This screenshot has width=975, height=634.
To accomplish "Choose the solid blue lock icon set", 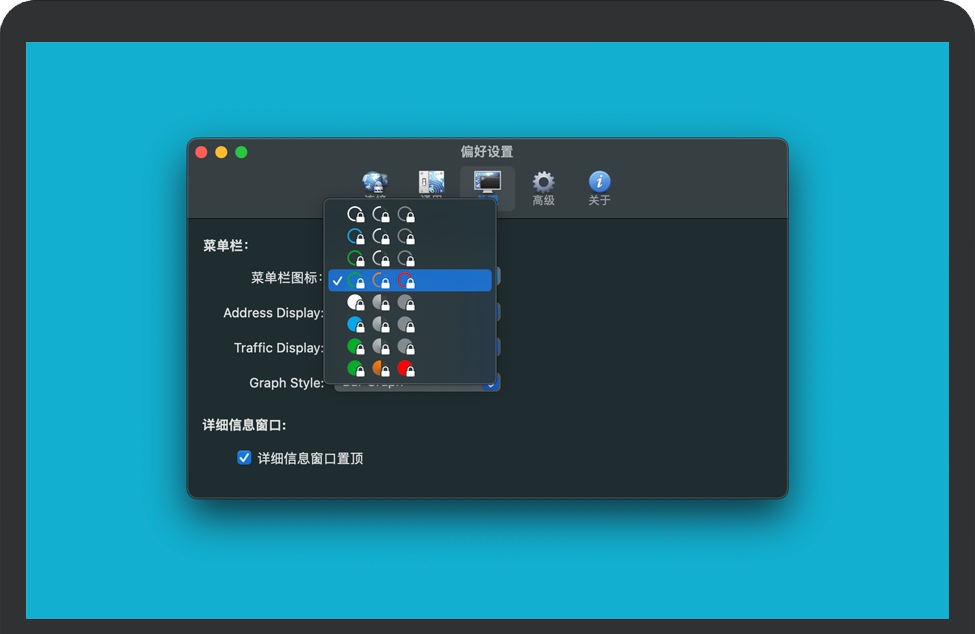I will coord(380,325).
